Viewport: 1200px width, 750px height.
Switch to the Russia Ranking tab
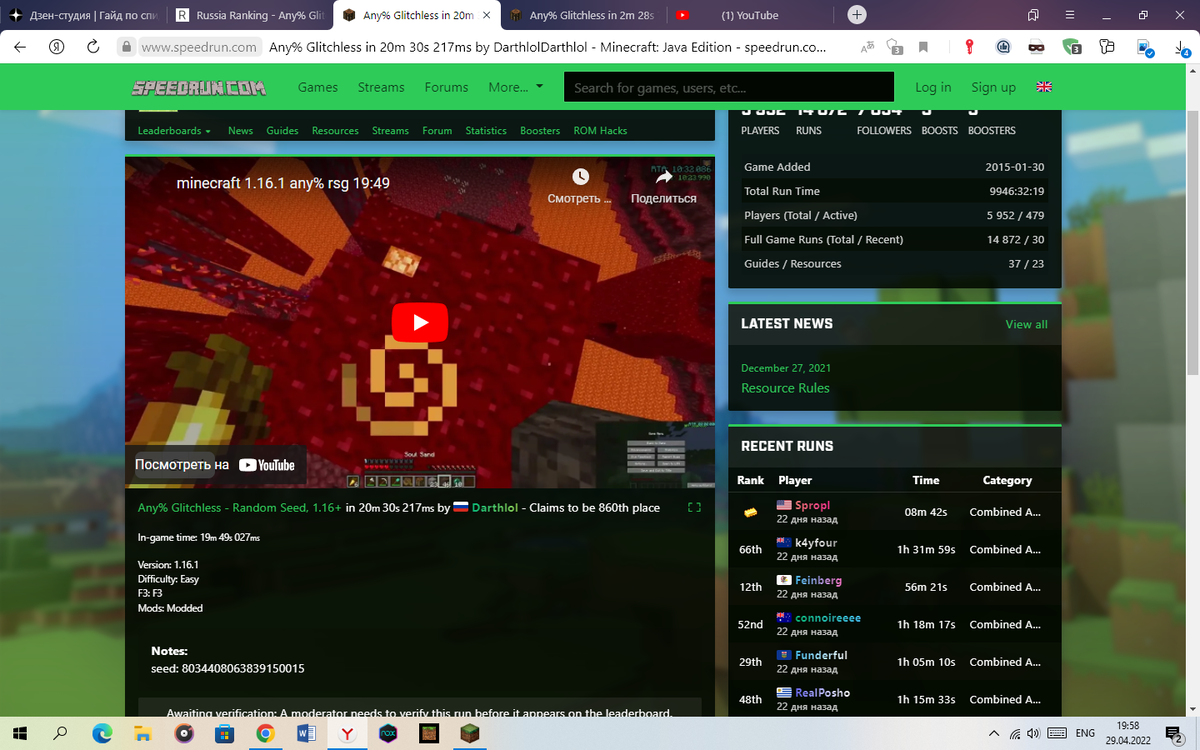coord(248,15)
